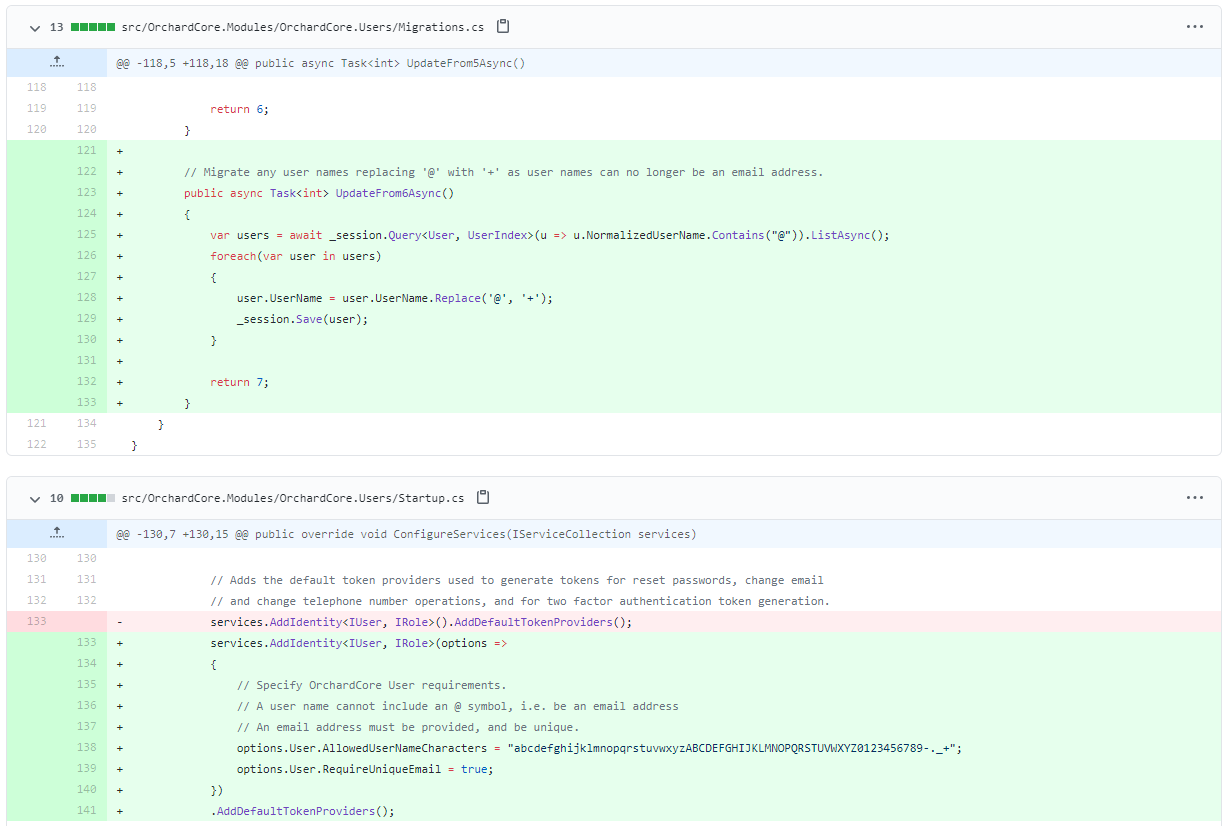Click the foreach(var user in users) line
The image size is (1228, 826).
coord(296,256)
